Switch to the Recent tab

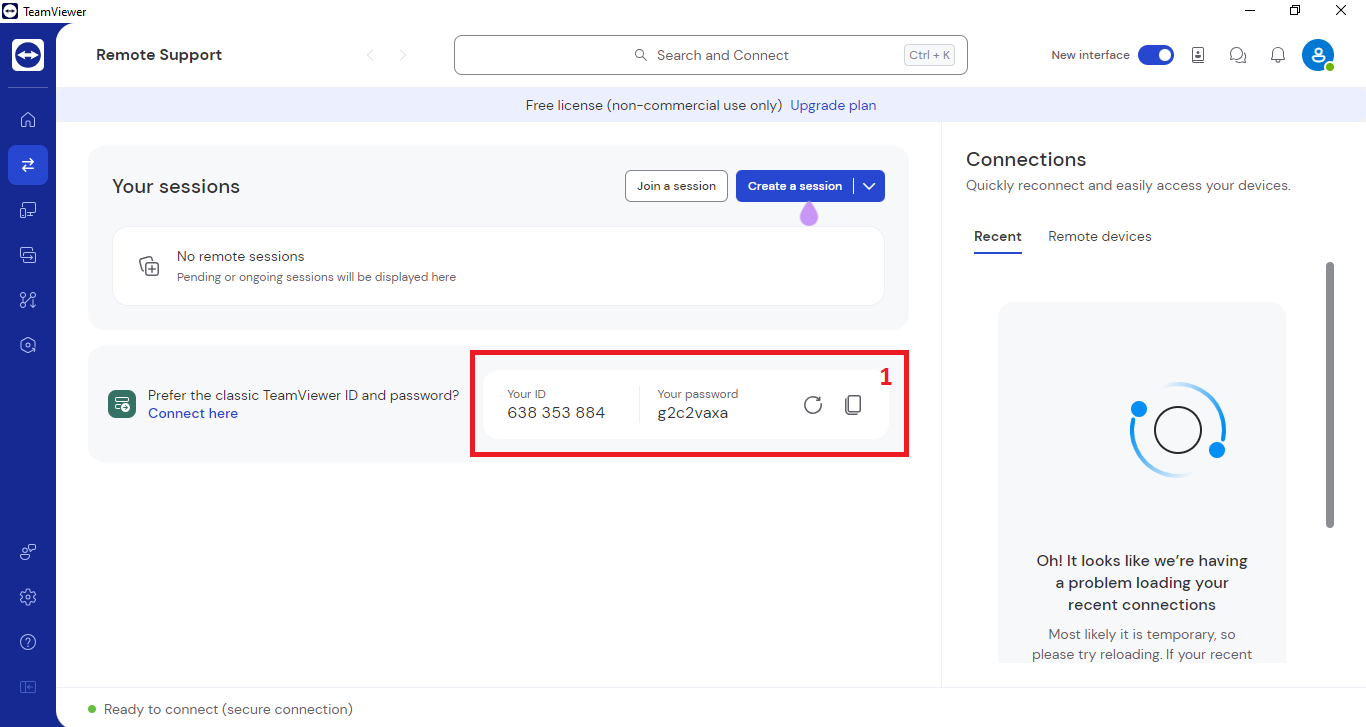tap(998, 237)
